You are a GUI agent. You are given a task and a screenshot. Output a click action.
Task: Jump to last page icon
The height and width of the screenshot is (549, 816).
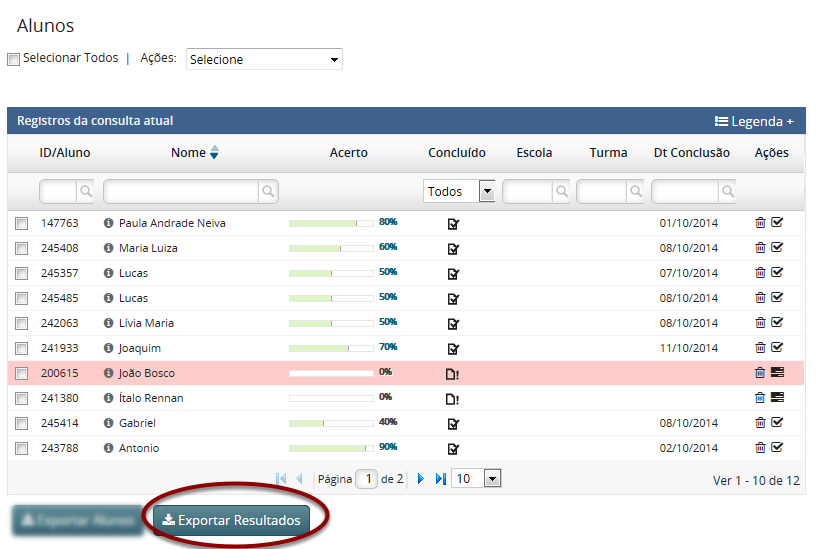[x=440, y=479]
